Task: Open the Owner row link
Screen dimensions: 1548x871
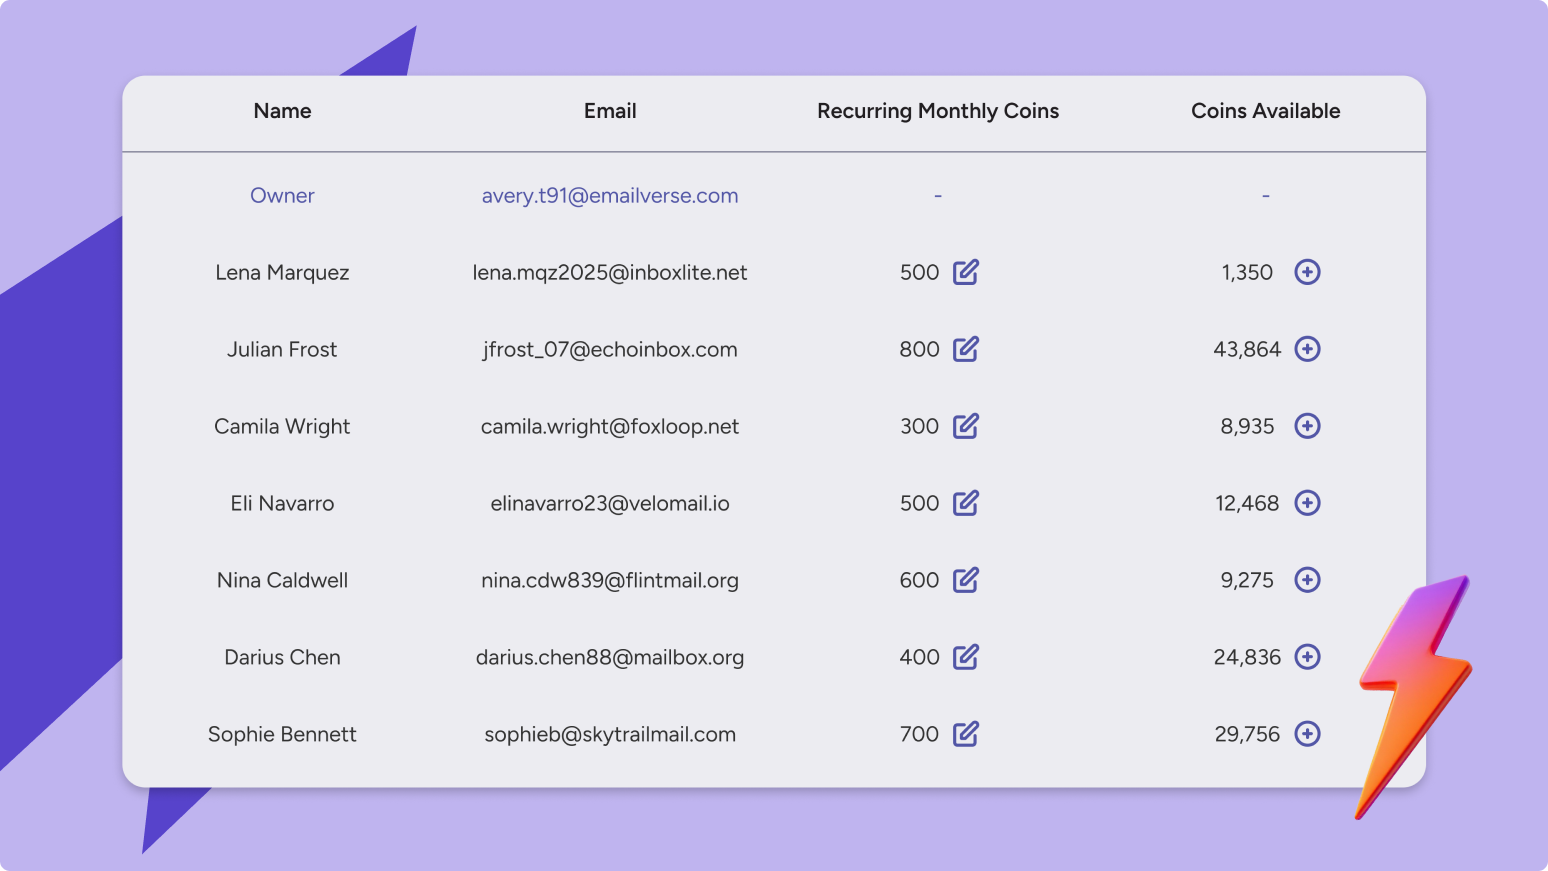Action: [282, 196]
